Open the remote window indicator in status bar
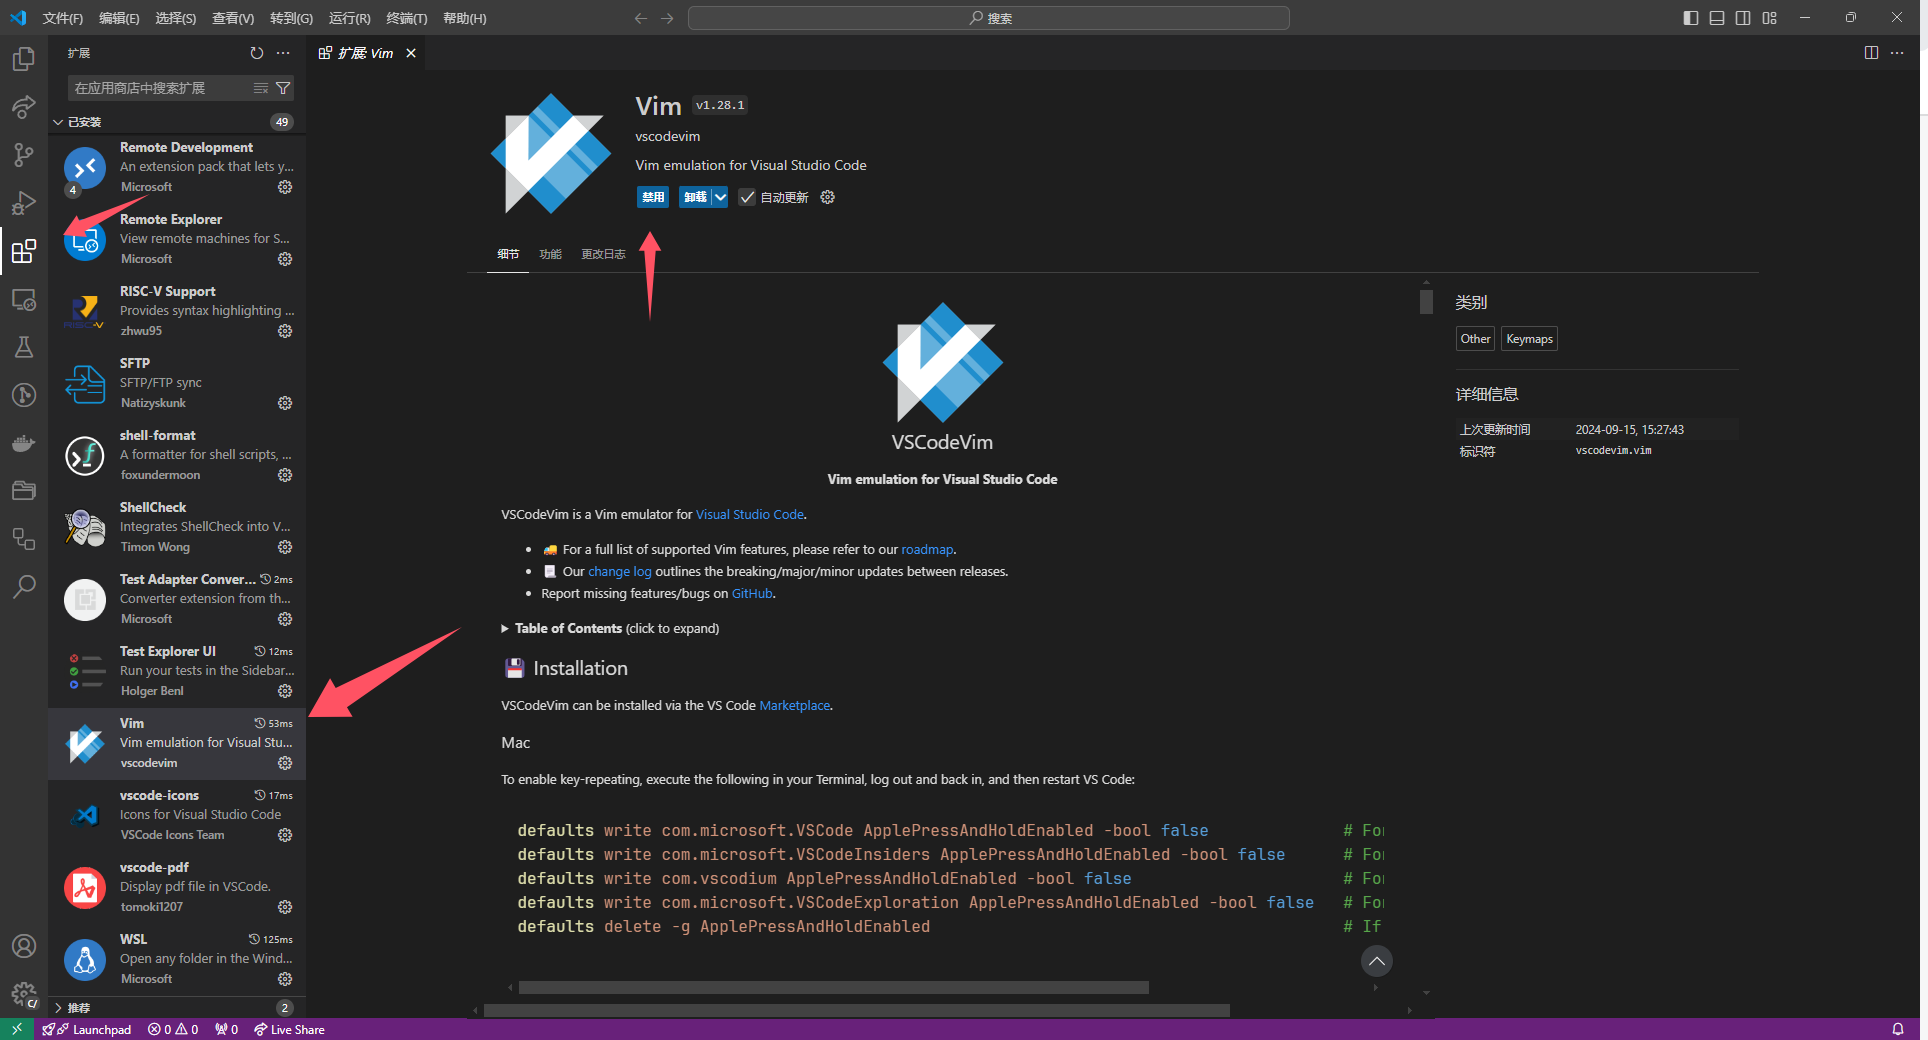Image resolution: width=1928 pixels, height=1040 pixels. pyautogui.click(x=17, y=1029)
